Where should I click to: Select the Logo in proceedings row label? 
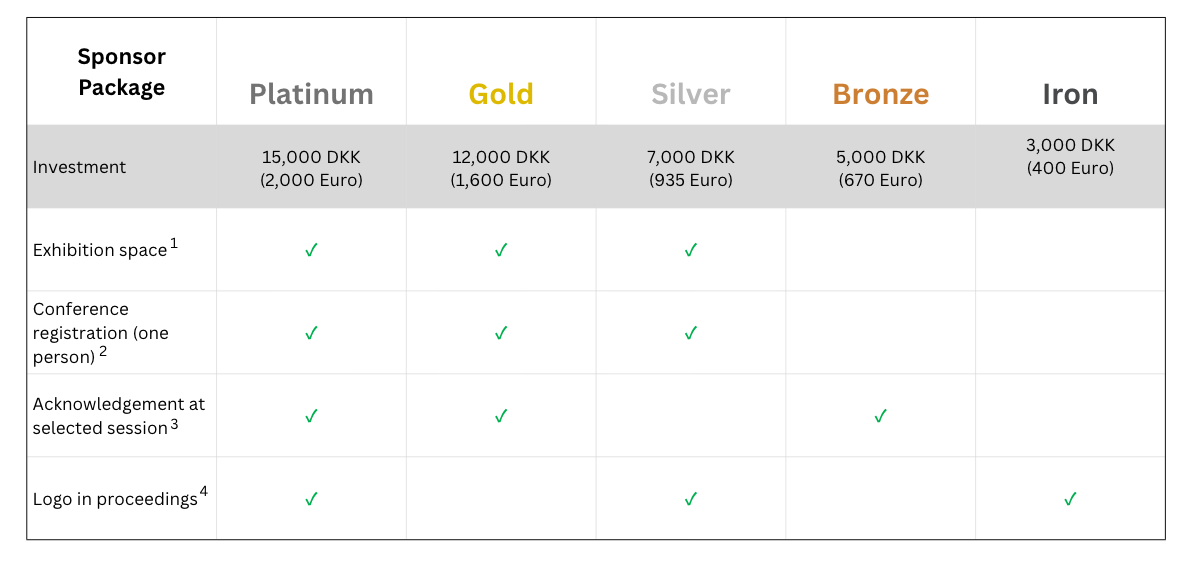click(x=115, y=499)
